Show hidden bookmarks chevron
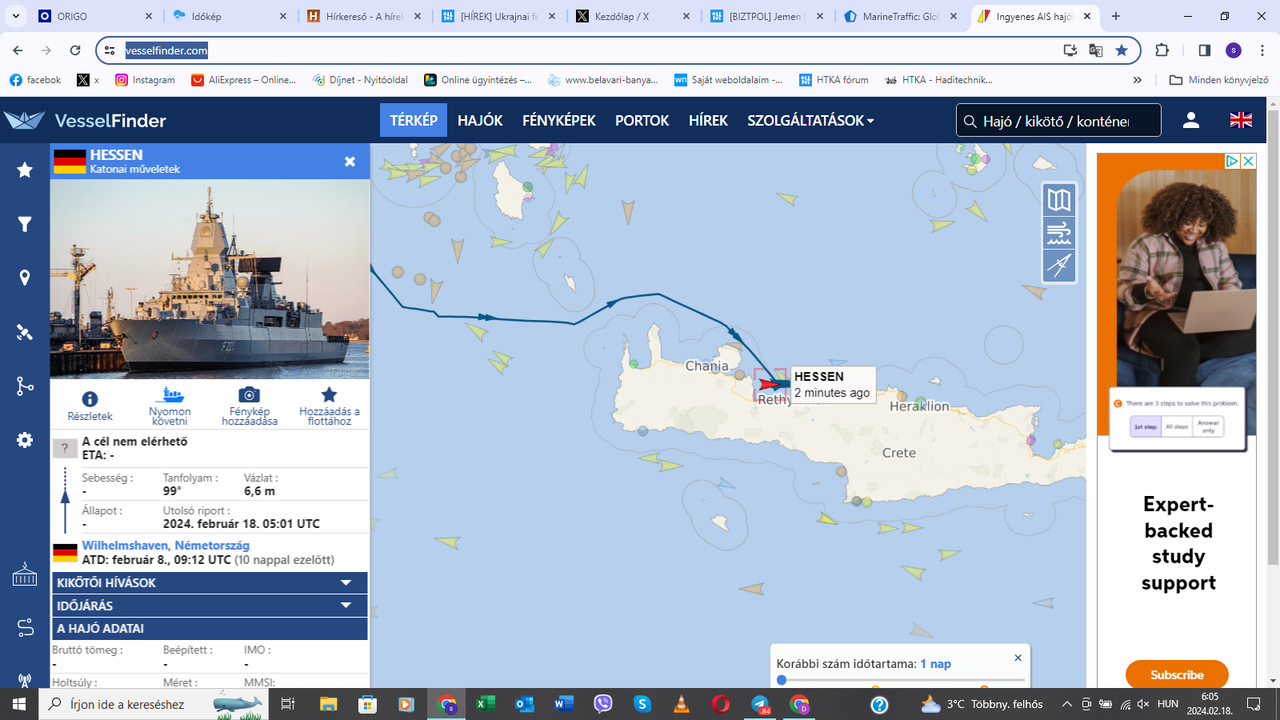Screen dimensions: 1280x720 (x=1137, y=80)
